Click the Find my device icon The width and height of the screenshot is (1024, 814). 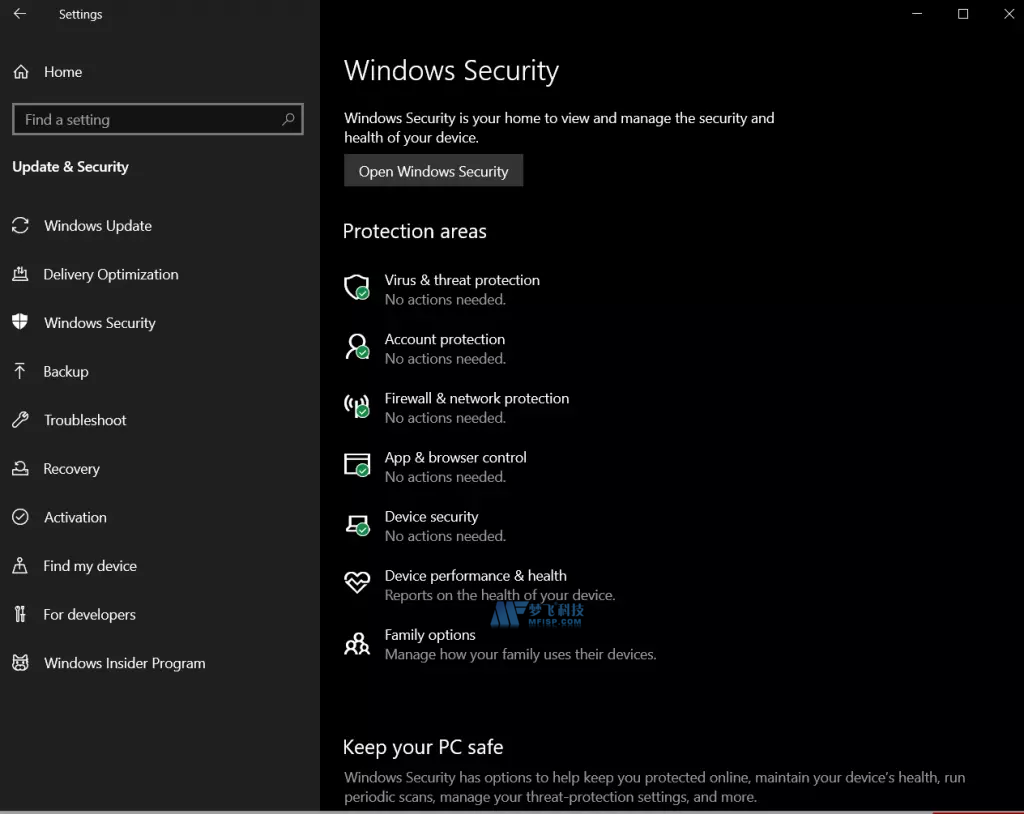click(20, 566)
